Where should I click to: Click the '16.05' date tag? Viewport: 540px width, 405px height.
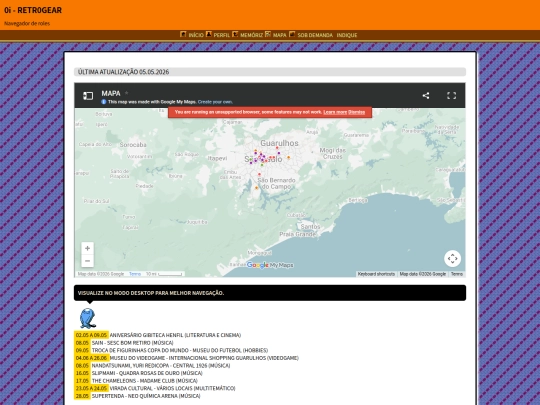point(82,373)
